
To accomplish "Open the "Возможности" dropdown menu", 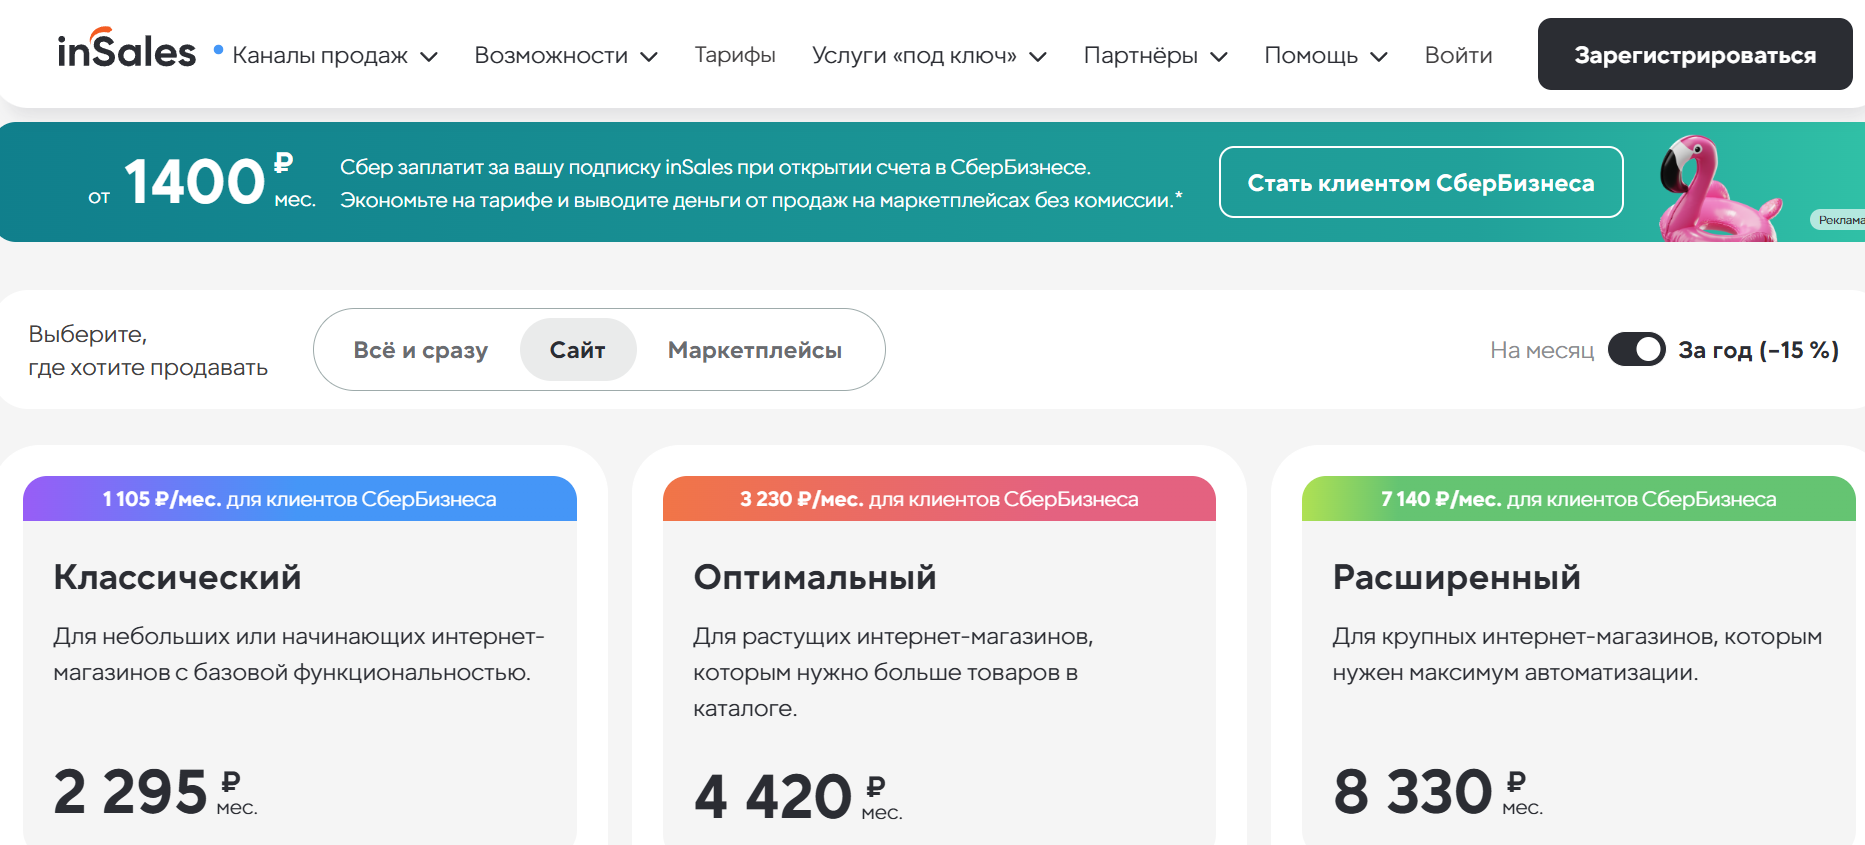I will tap(565, 56).
